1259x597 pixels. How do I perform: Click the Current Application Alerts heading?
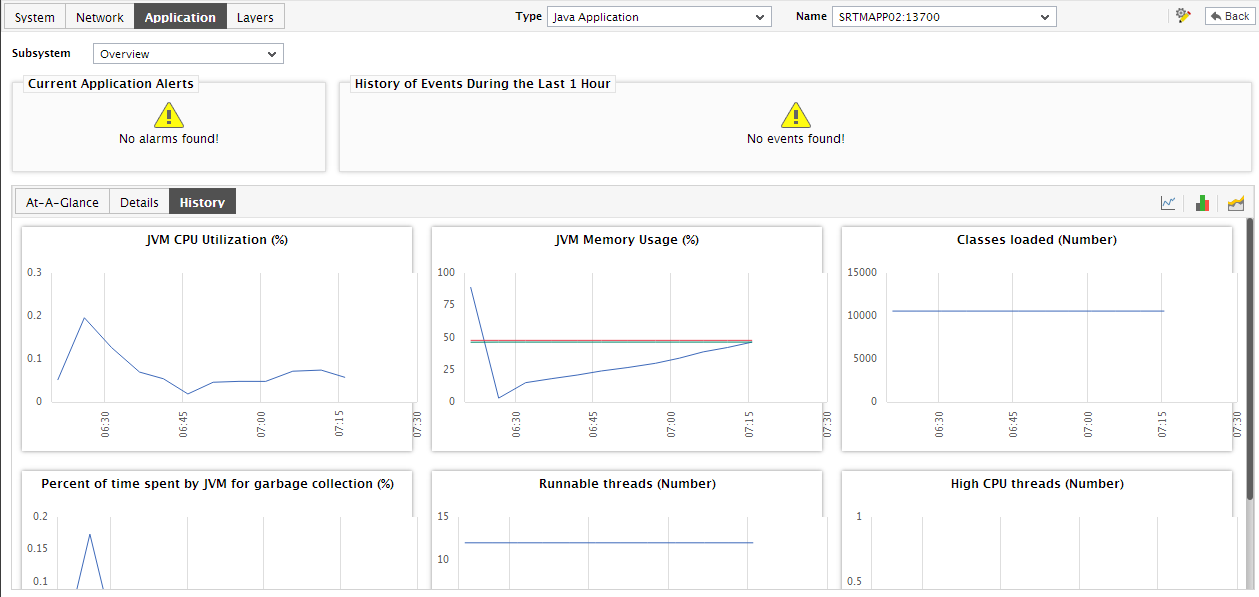111,84
